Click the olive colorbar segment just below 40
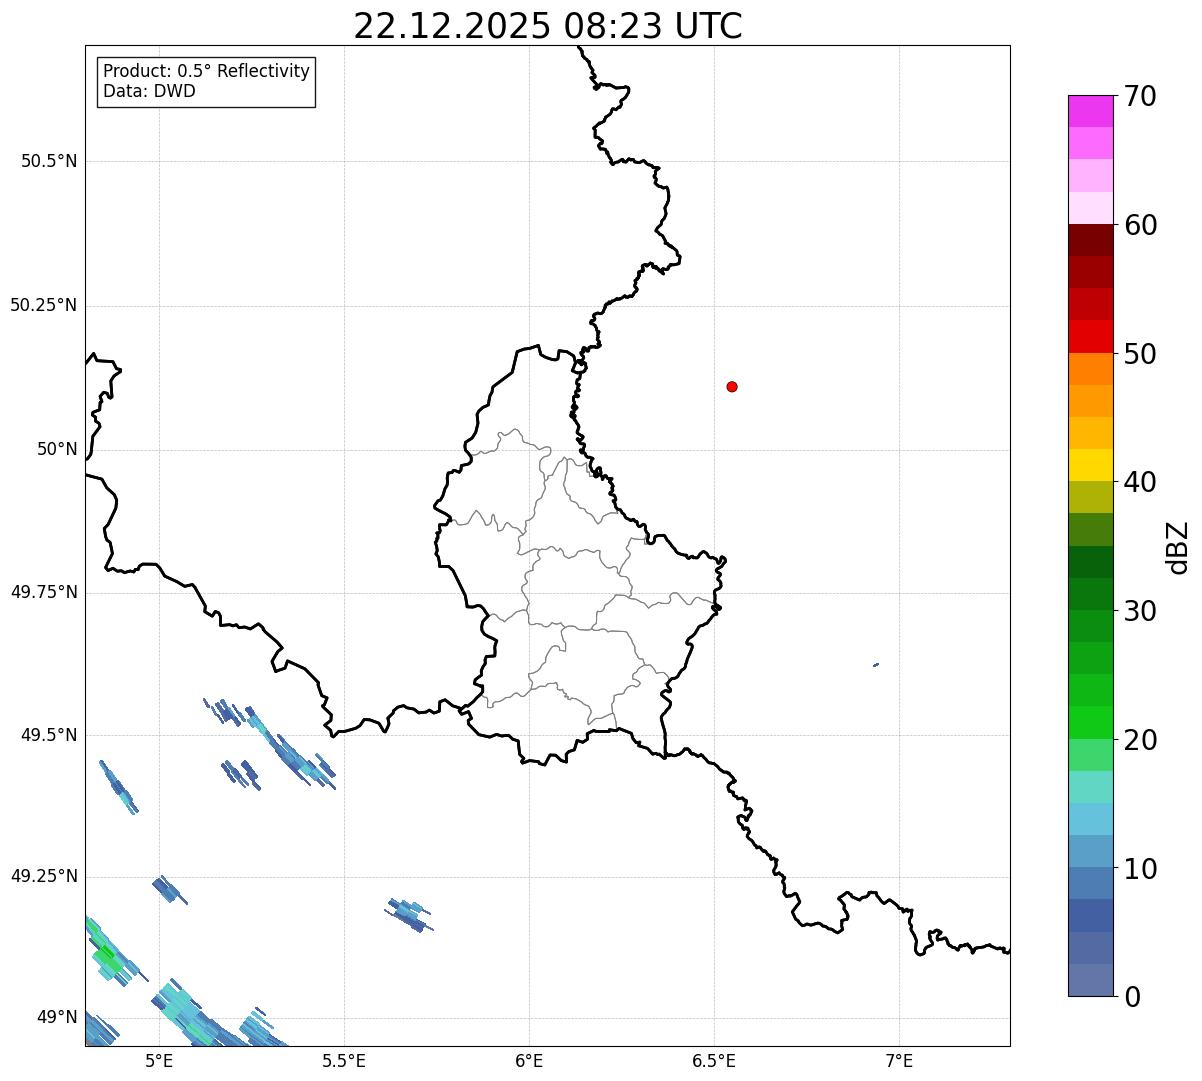 click(1090, 497)
